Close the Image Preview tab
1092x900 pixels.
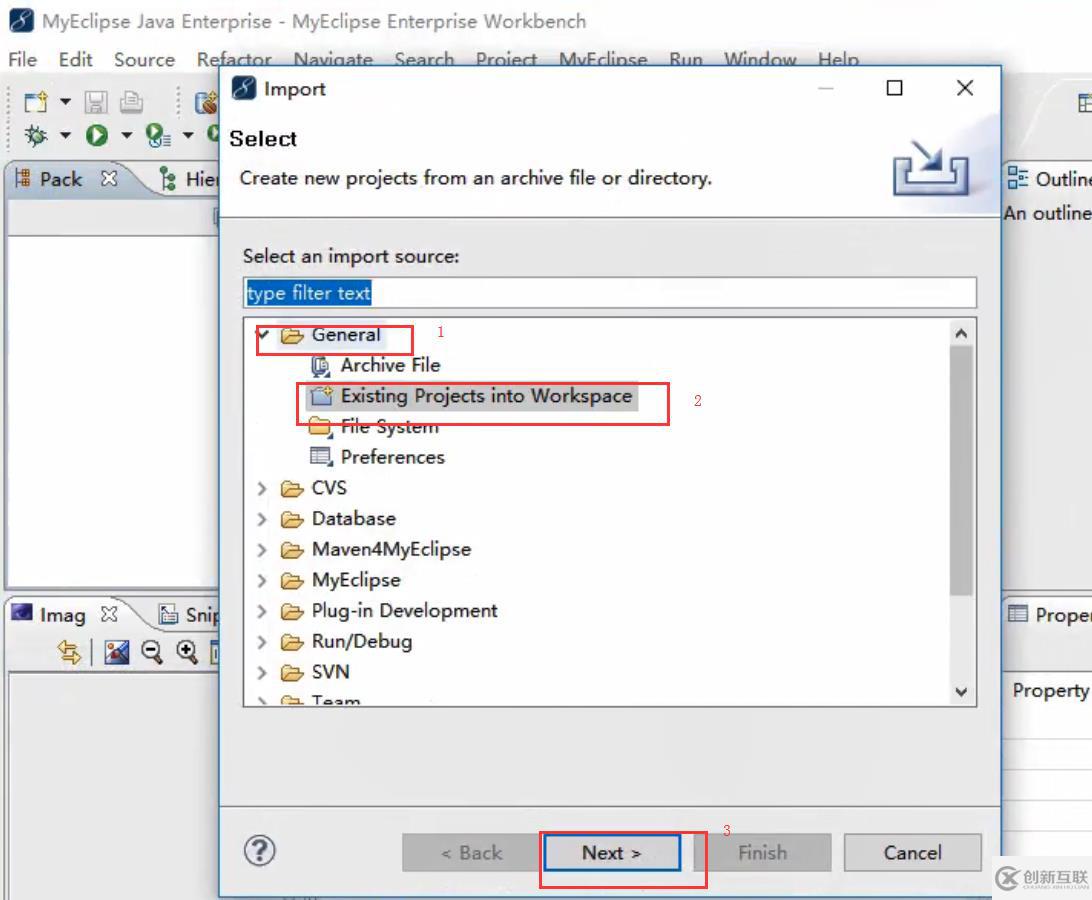coord(109,614)
